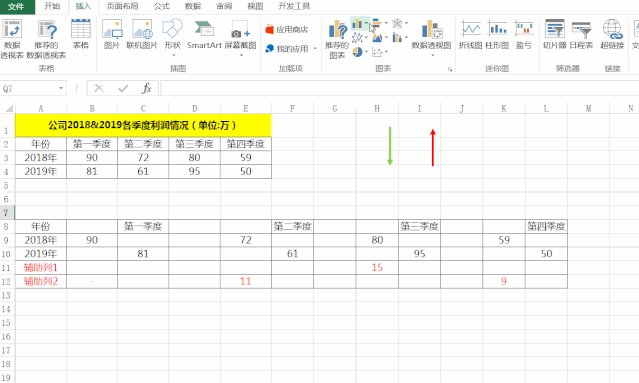
Task: Click the formula bar input field
Action: pos(399,88)
